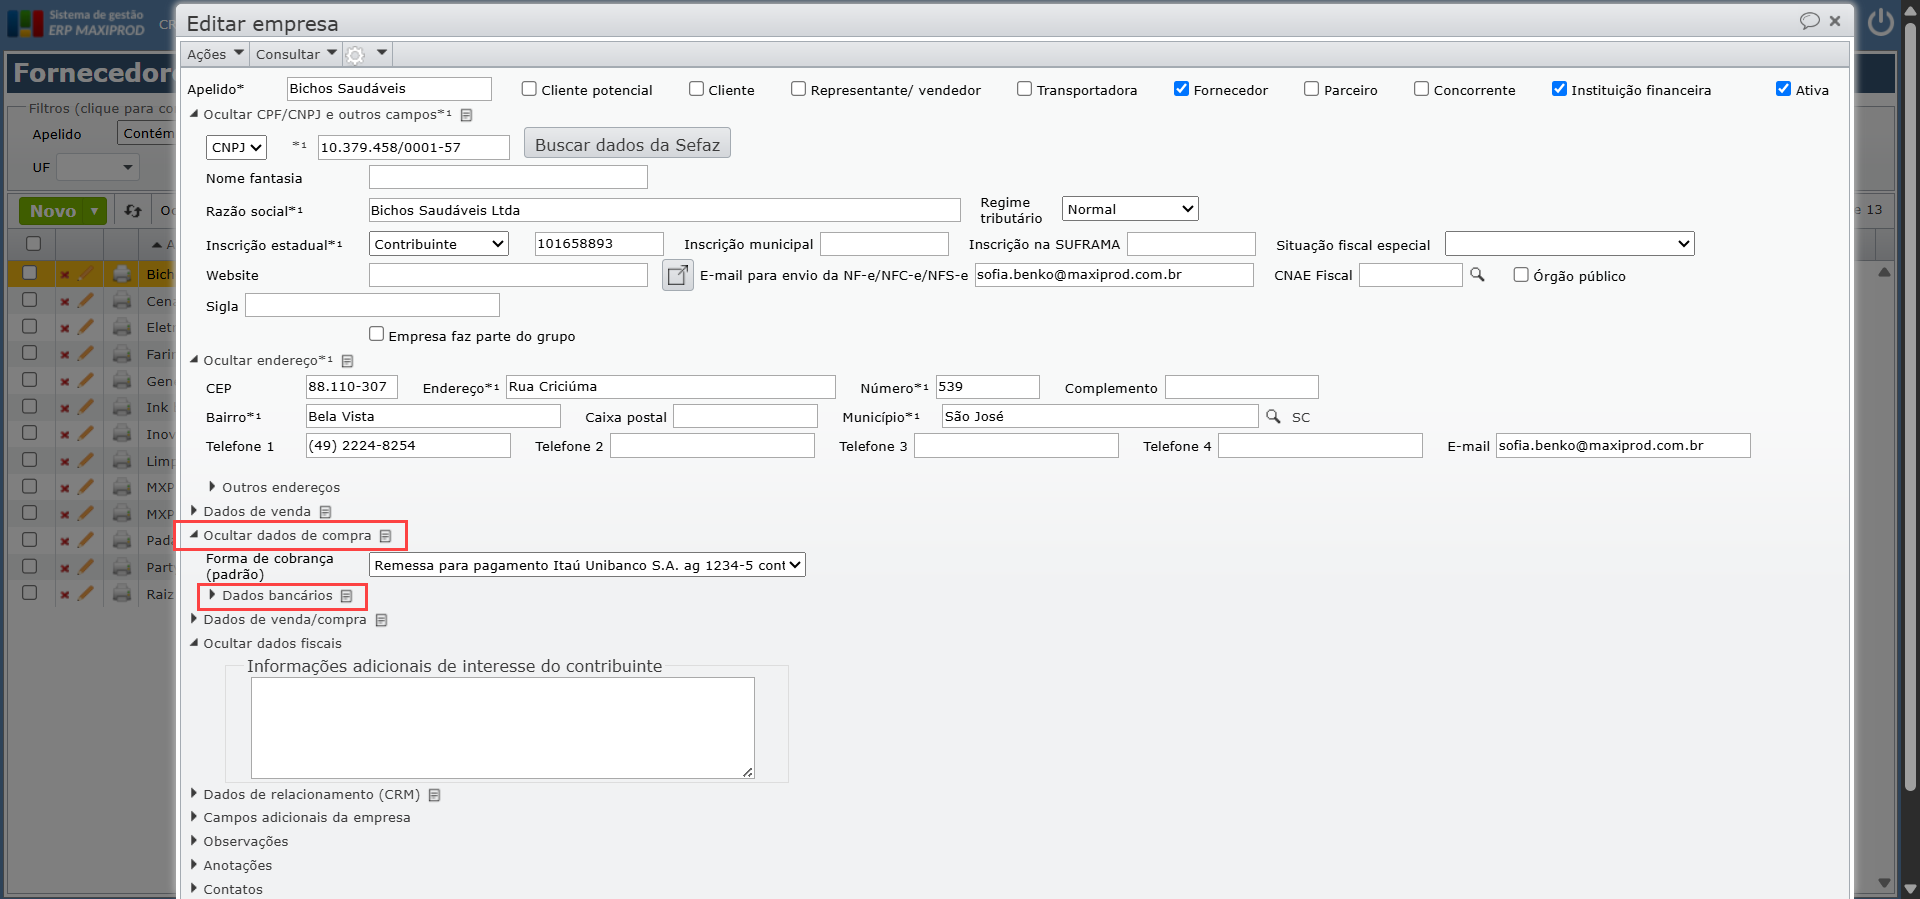Check the Concorrente checkbox
This screenshot has width=1920, height=899.
tap(1421, 89)
